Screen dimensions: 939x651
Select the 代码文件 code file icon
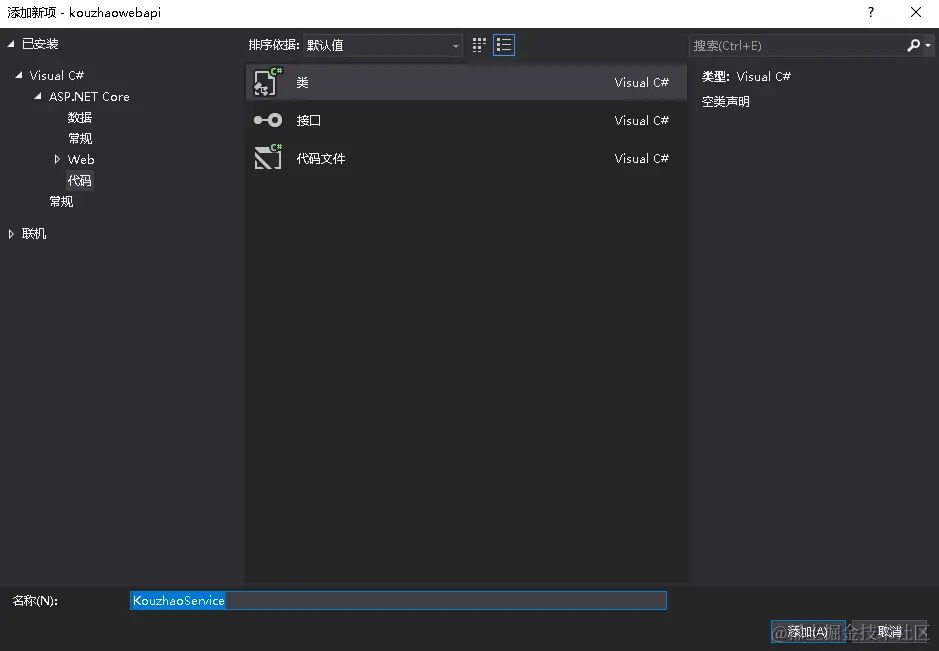pos(268,158)
